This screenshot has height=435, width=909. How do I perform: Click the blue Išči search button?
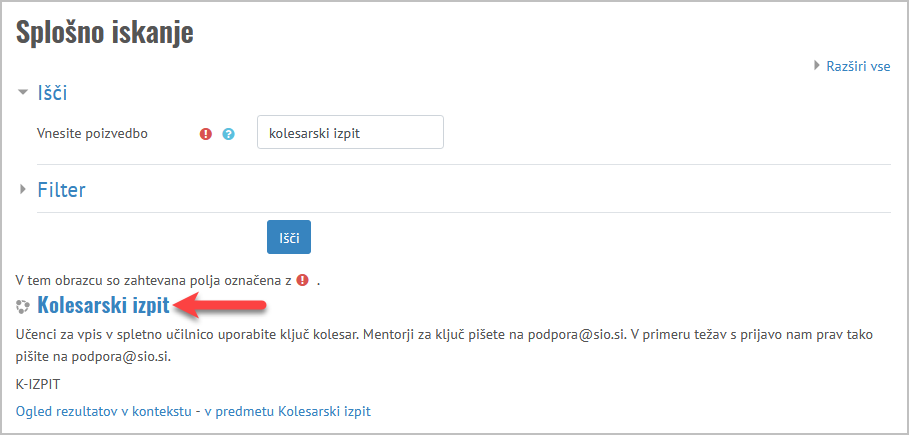coord(289,237)
